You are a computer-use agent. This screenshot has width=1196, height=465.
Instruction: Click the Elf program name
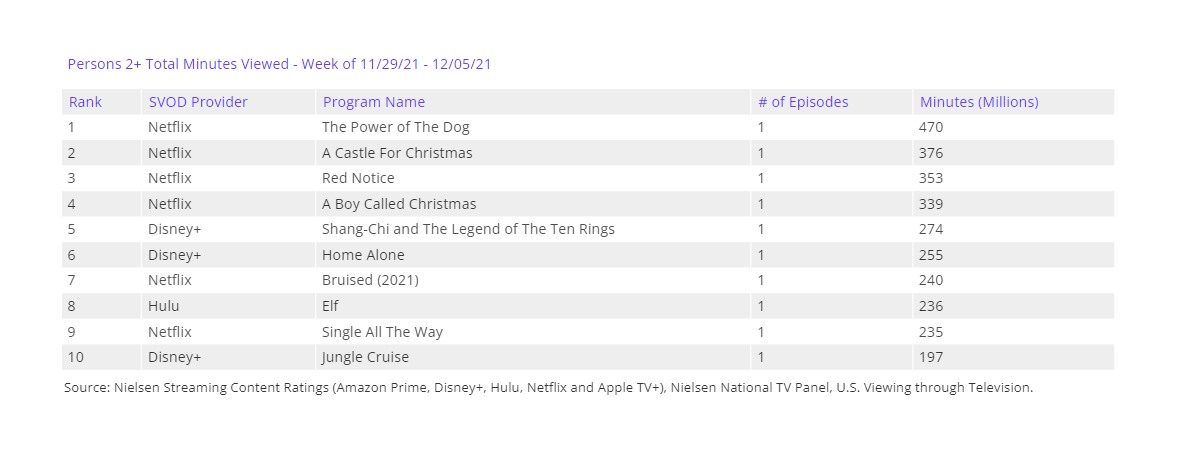331,306
